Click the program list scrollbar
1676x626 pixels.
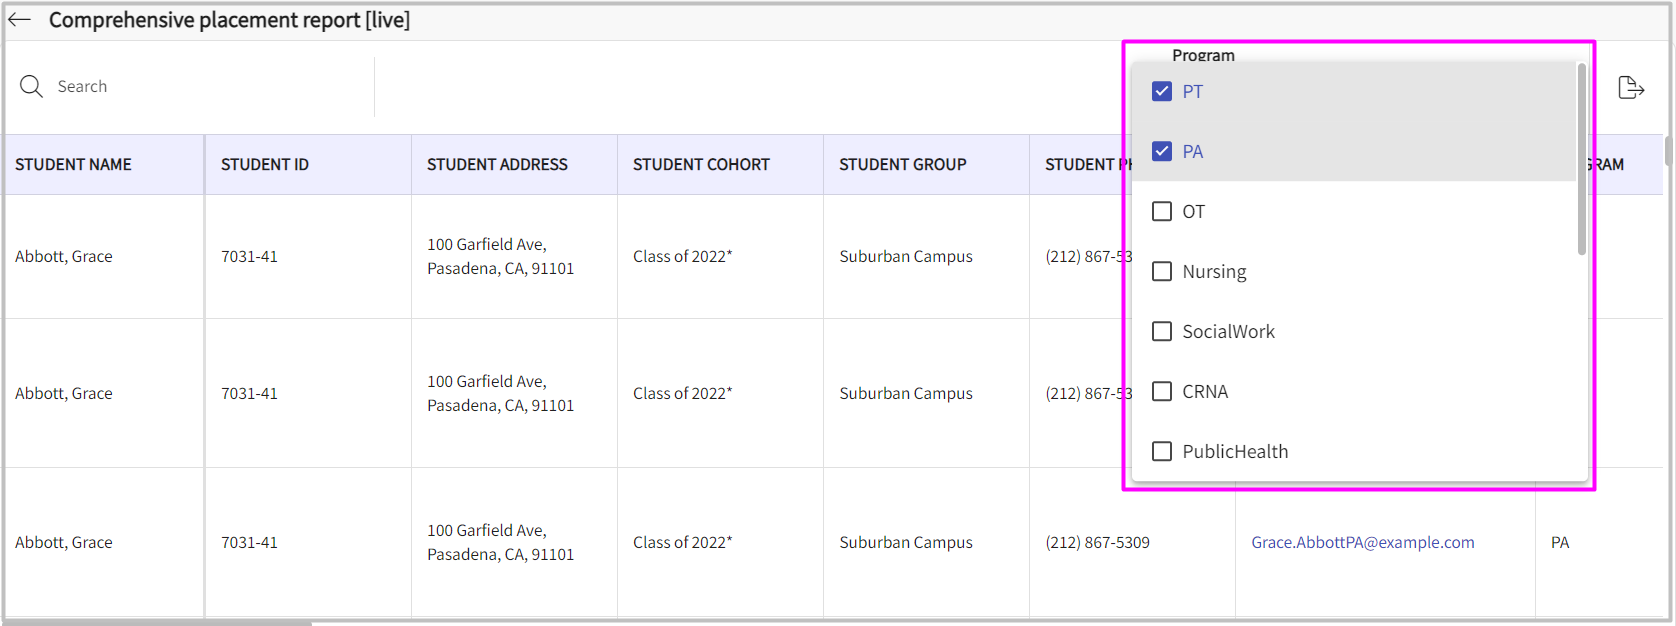(x=1581, y=160)
